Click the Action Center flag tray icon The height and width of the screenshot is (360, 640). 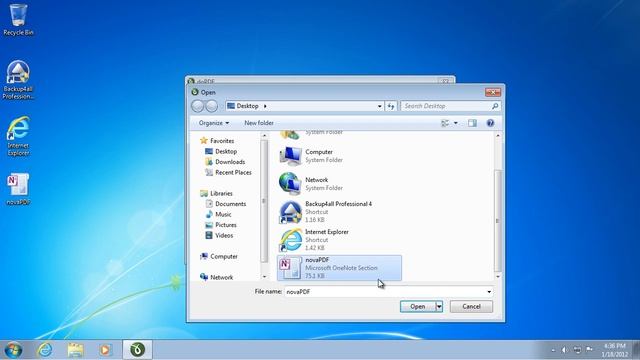pyautogui.click(x=589, y=350)
